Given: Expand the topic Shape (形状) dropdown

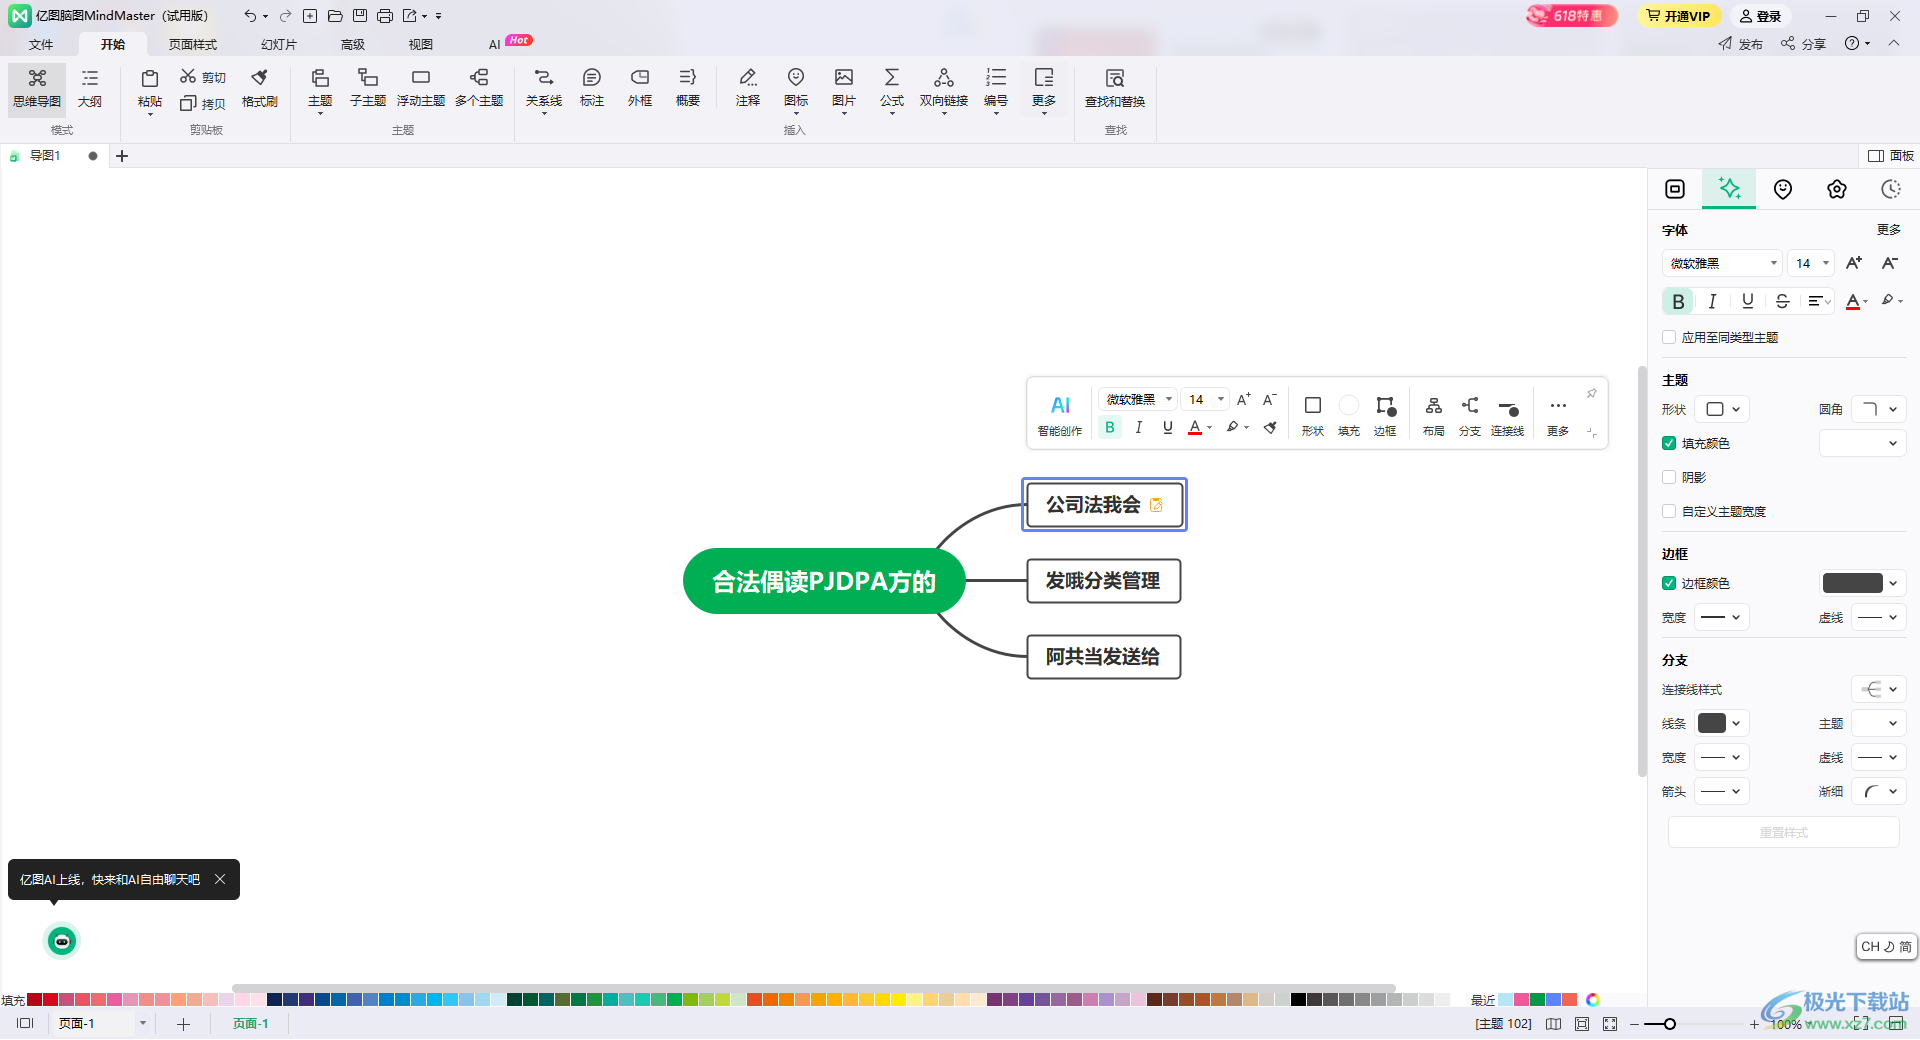Looking at the screenshot, I should pyautogui.click(x=1724, y=409).
